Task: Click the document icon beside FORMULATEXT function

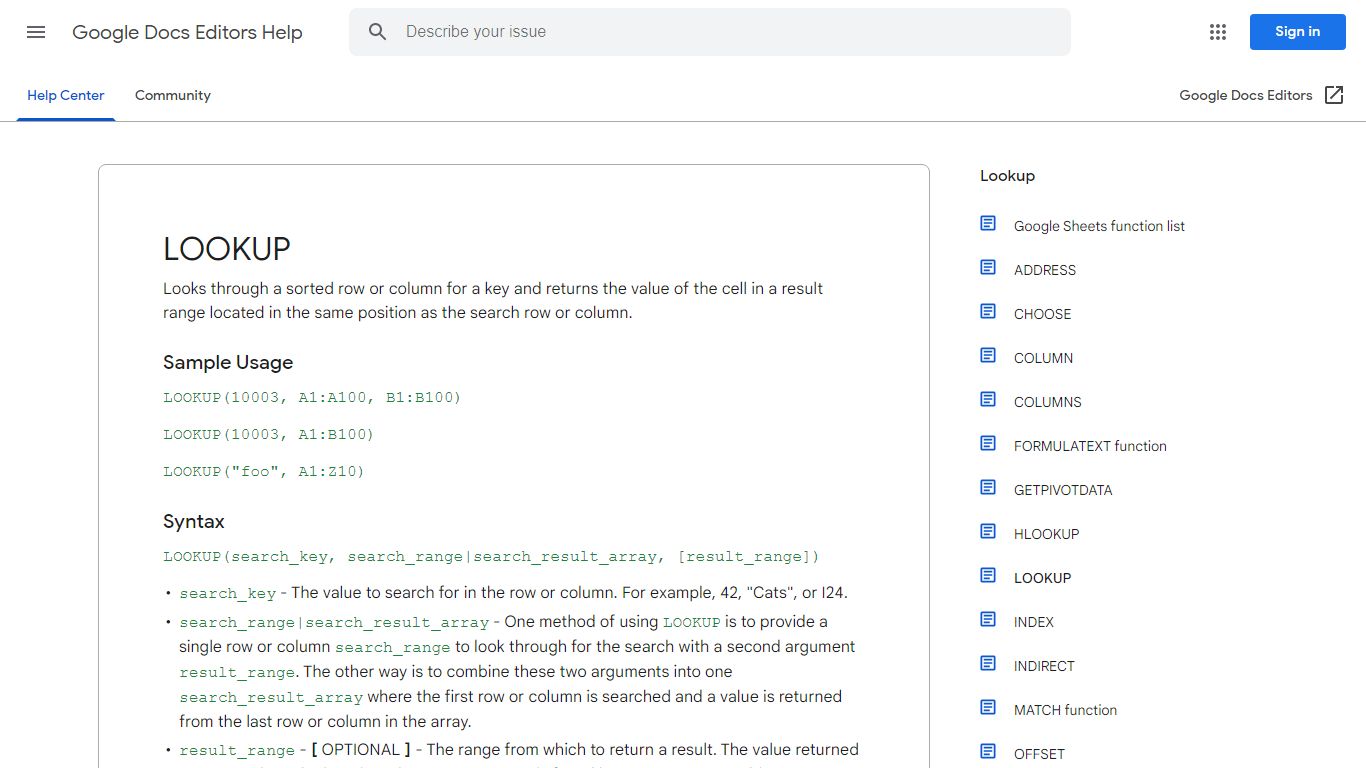Action: click(988, 444)
